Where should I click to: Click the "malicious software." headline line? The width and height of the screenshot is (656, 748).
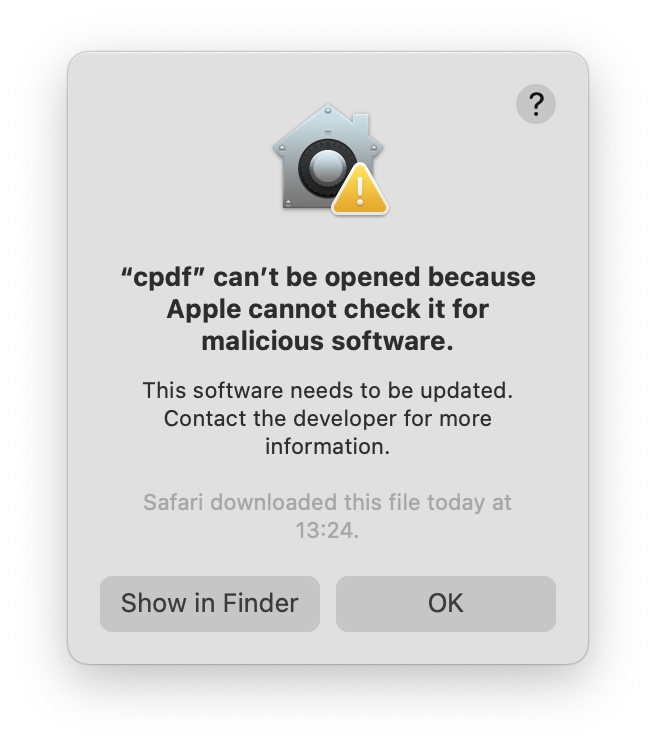[x=327, y=341]
